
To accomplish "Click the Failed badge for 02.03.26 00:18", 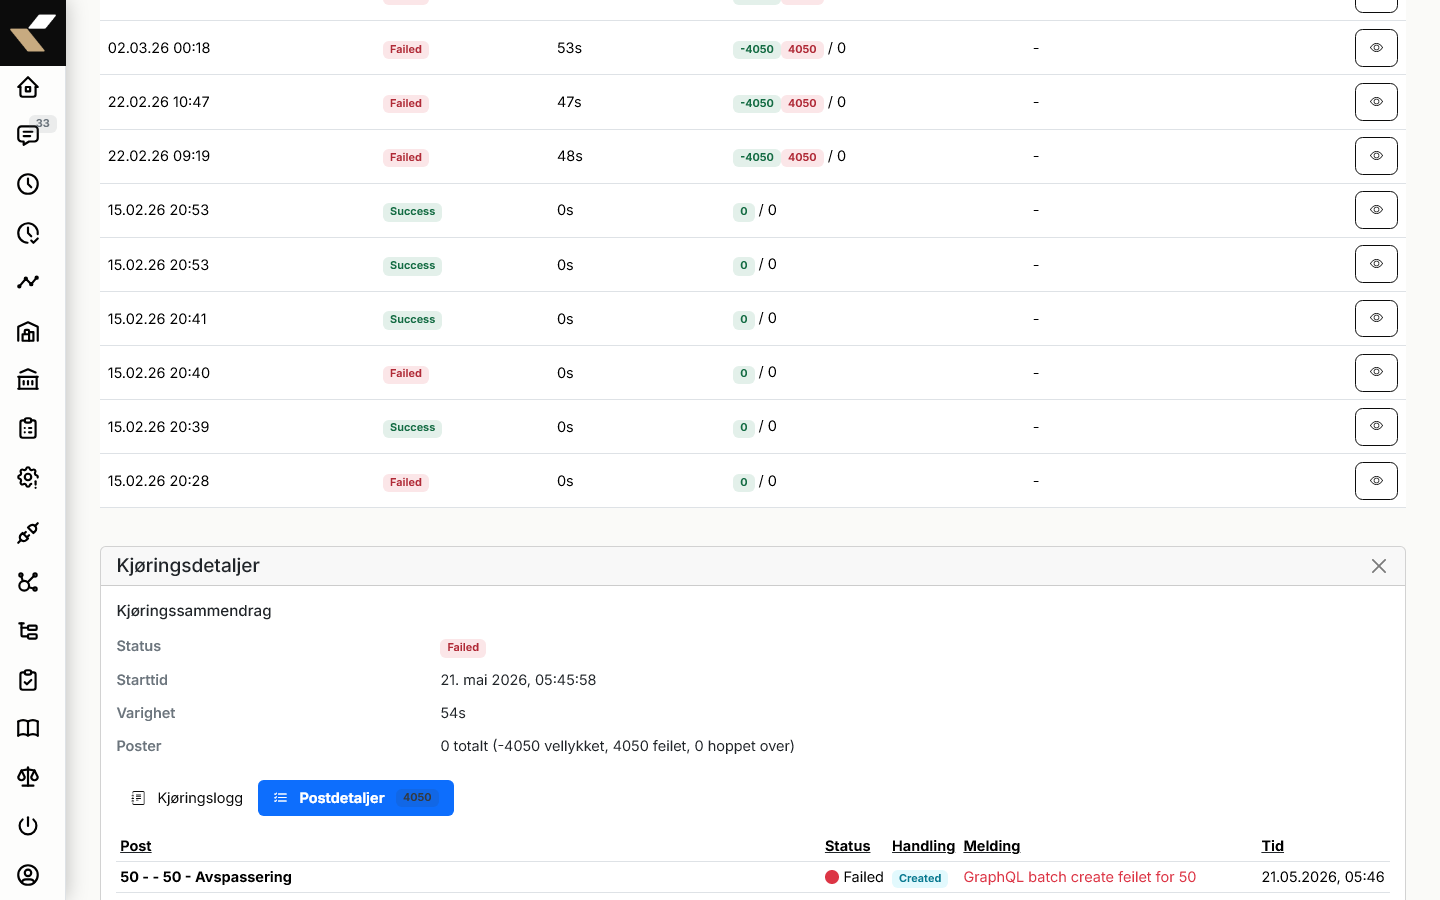I will click(x=406, y=49).
